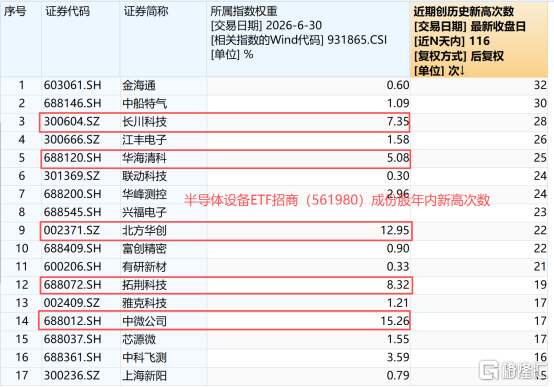
Task: Select stock name 芯源微
Action: 139,340
